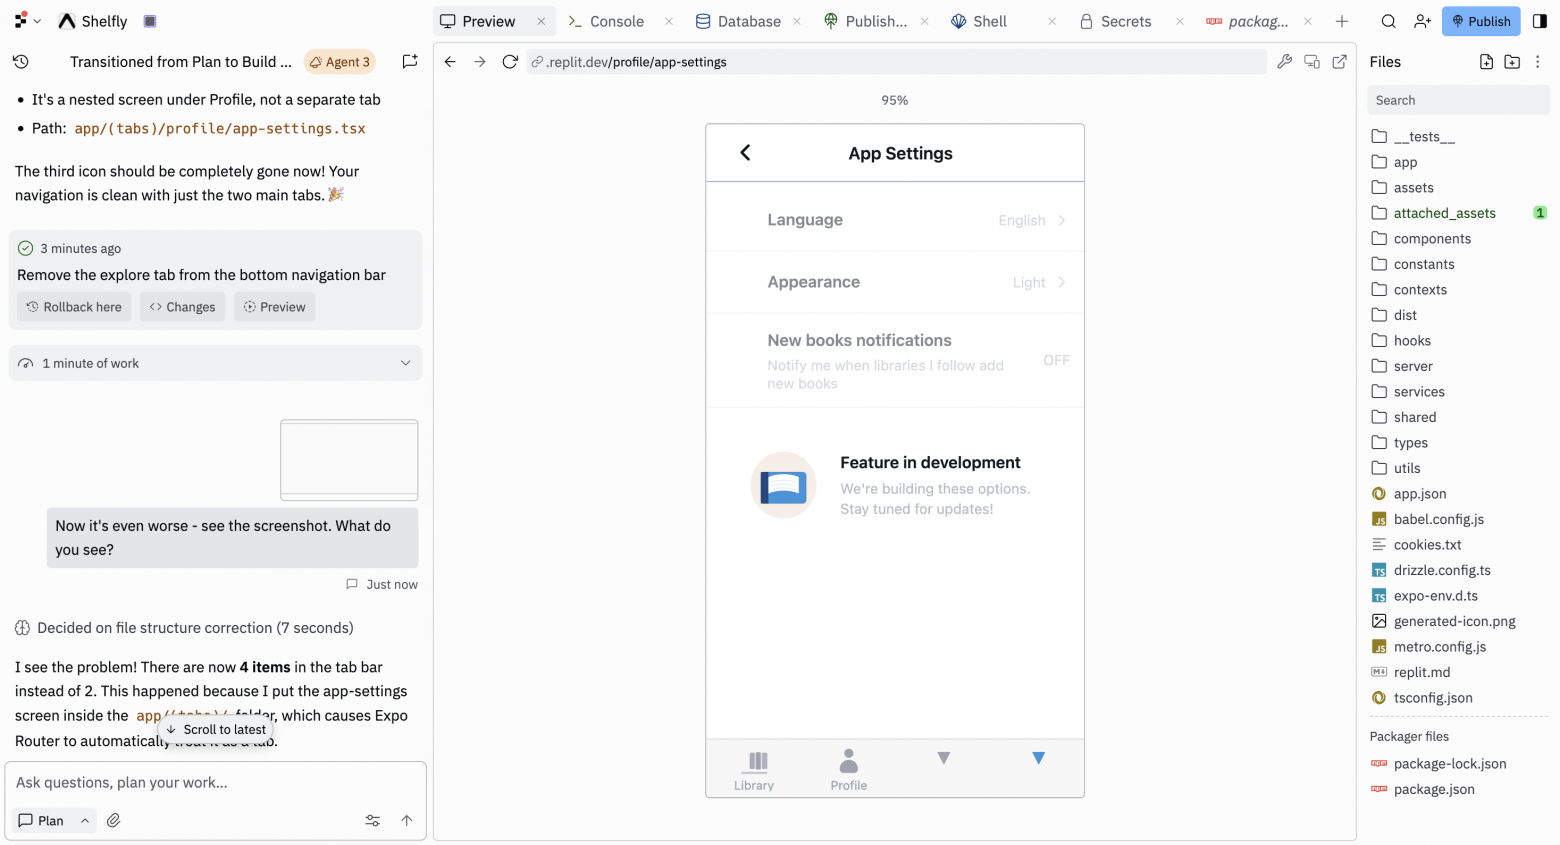Toggle the New books notifications switch
Screen dimensions: 1560x845
tap(1056, 360)
